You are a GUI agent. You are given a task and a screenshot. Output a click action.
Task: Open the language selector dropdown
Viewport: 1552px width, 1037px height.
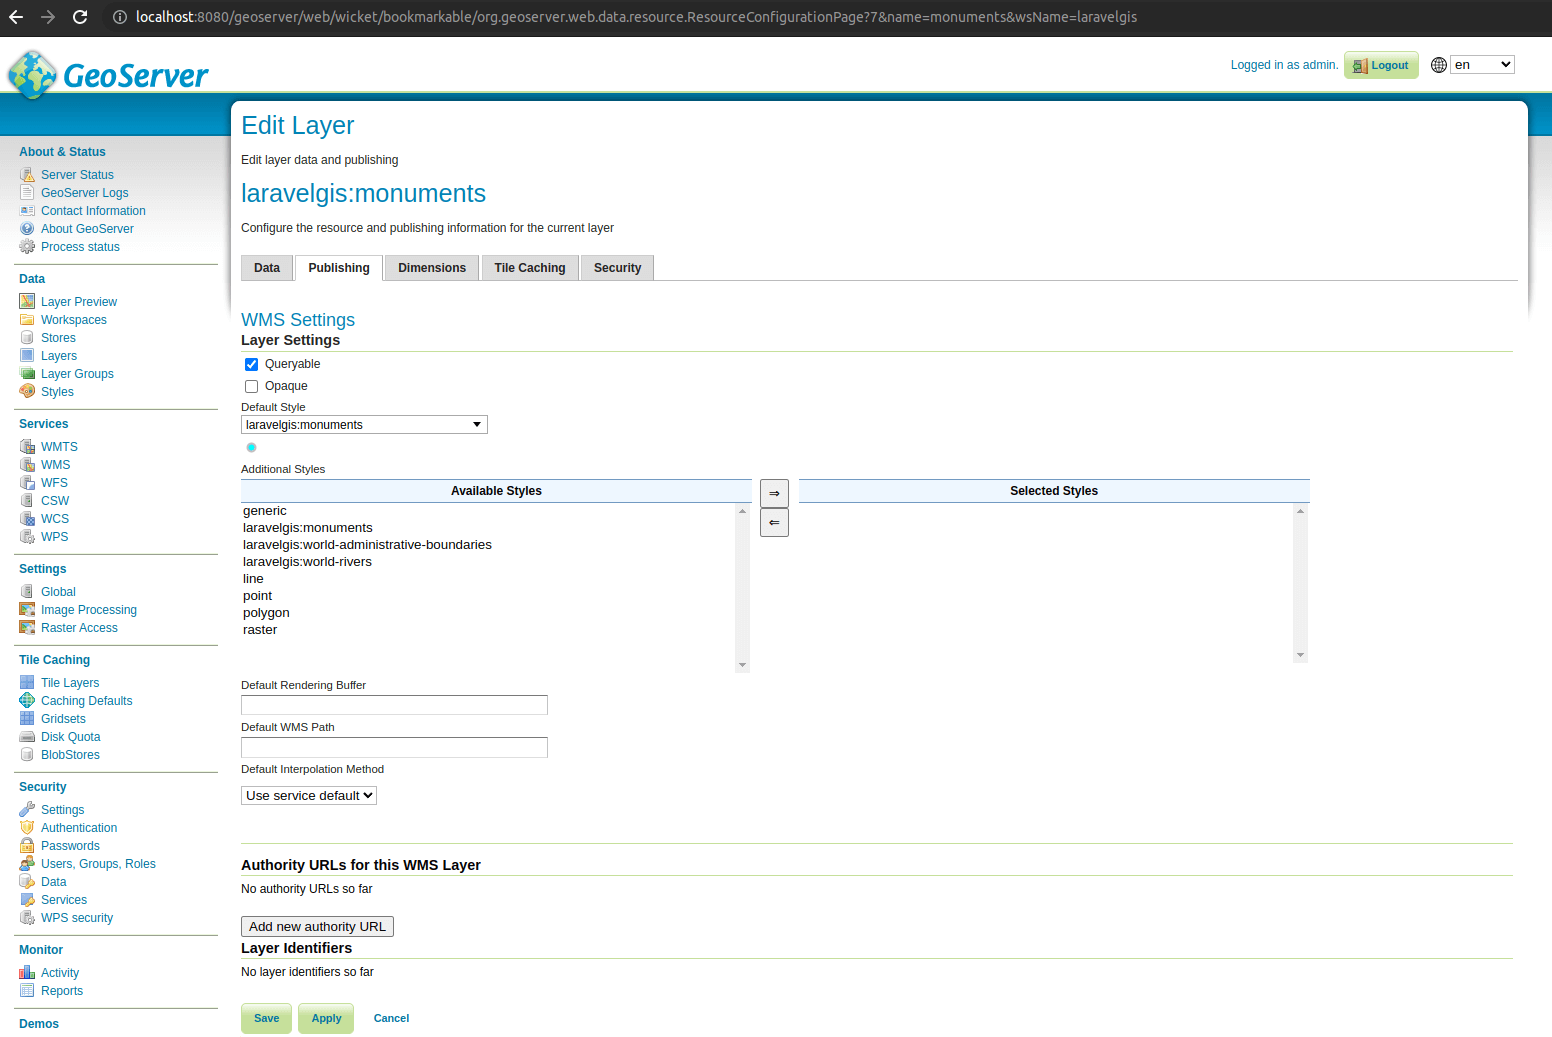coord(1482,65)
